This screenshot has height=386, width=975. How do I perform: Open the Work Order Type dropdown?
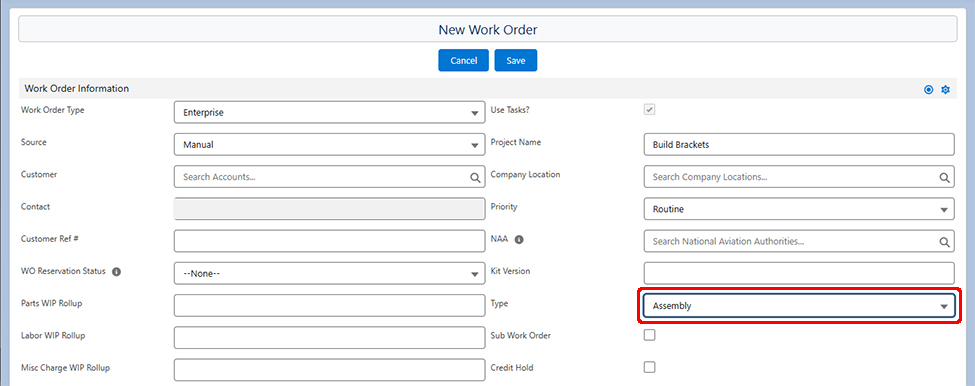(330, 113)
